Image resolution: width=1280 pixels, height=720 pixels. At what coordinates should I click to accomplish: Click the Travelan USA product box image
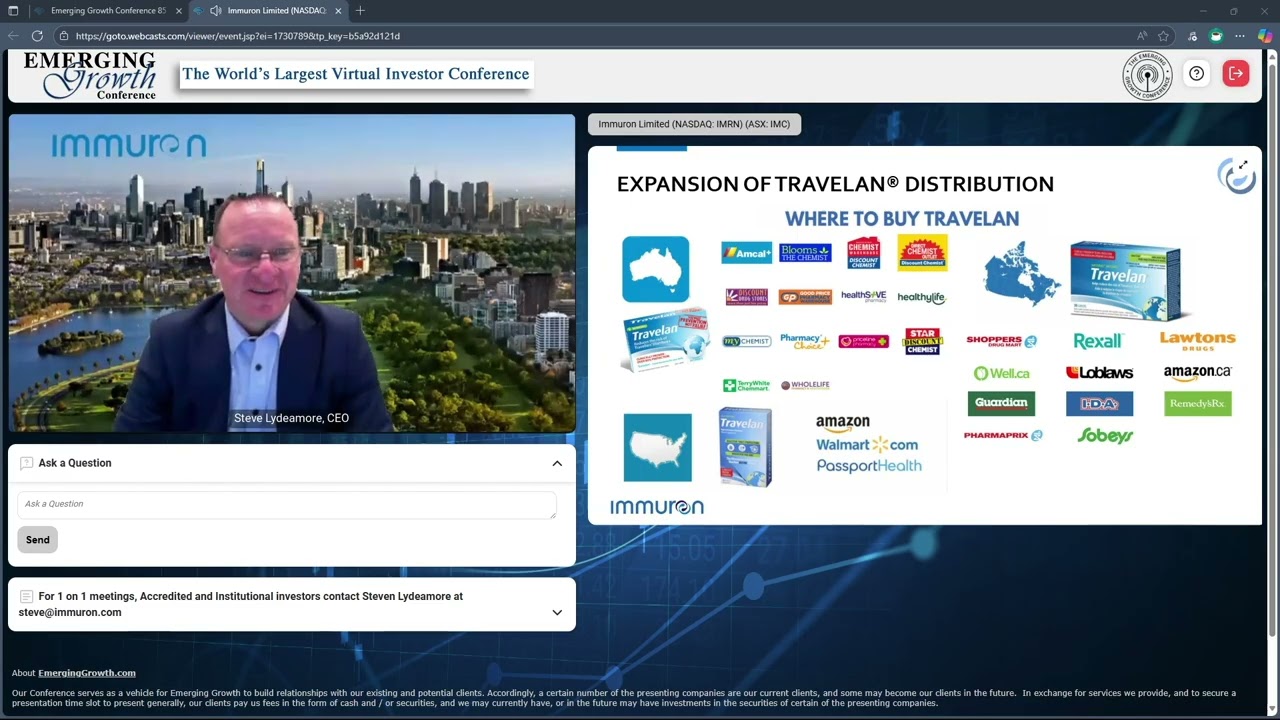pyautogui.click(x=745, y=446)
